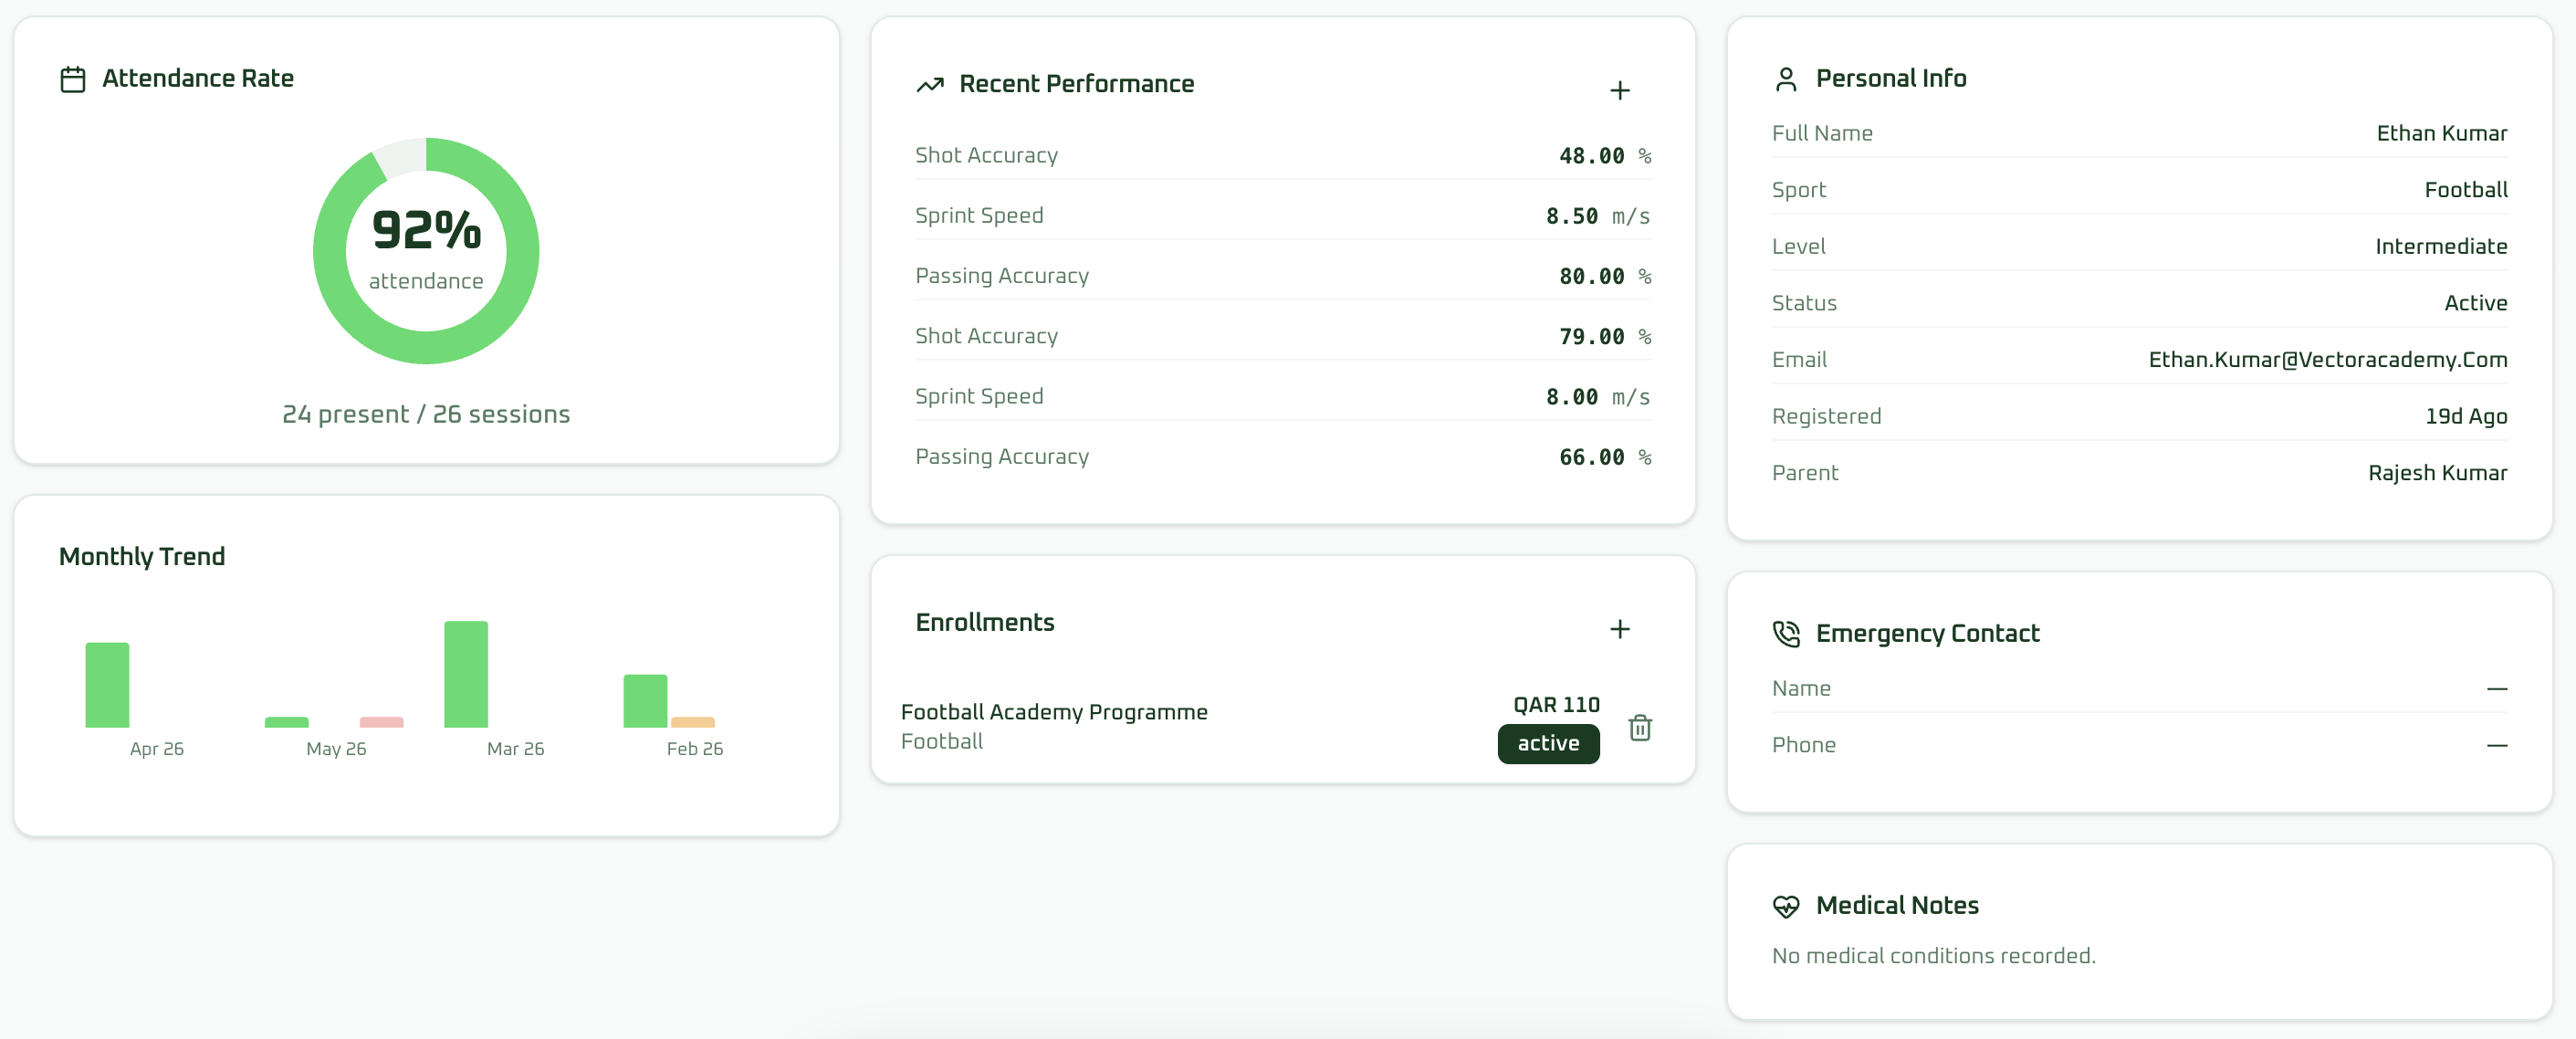Click the phone icon beside Emergency Contact
The height and width of the screenshot is (1039, 2576).
click(x=1786, y=634)
